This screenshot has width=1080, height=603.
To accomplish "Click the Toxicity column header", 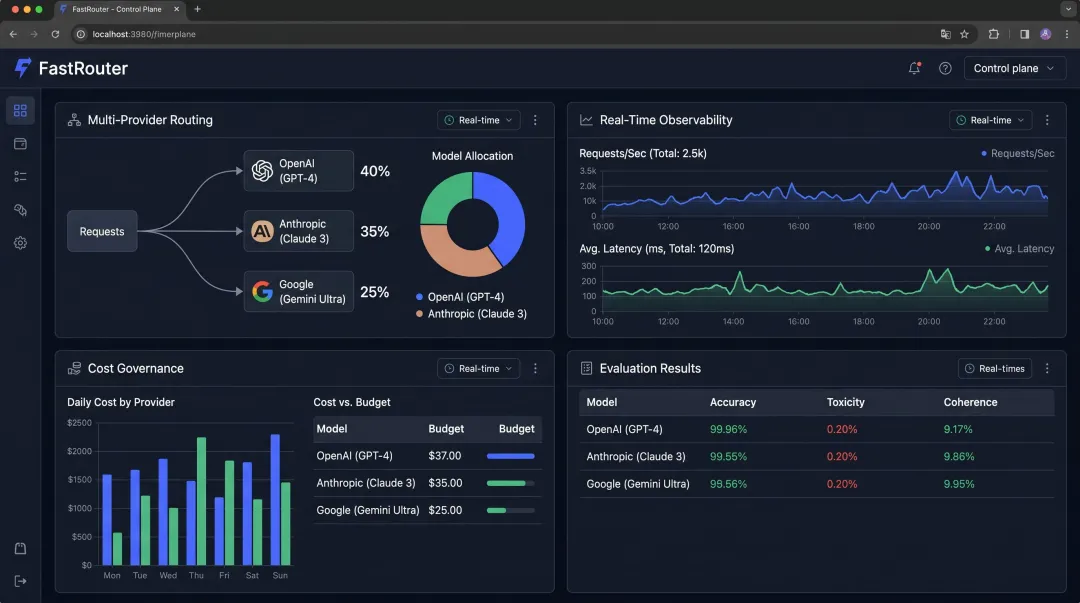I will [x=845, y=402].
